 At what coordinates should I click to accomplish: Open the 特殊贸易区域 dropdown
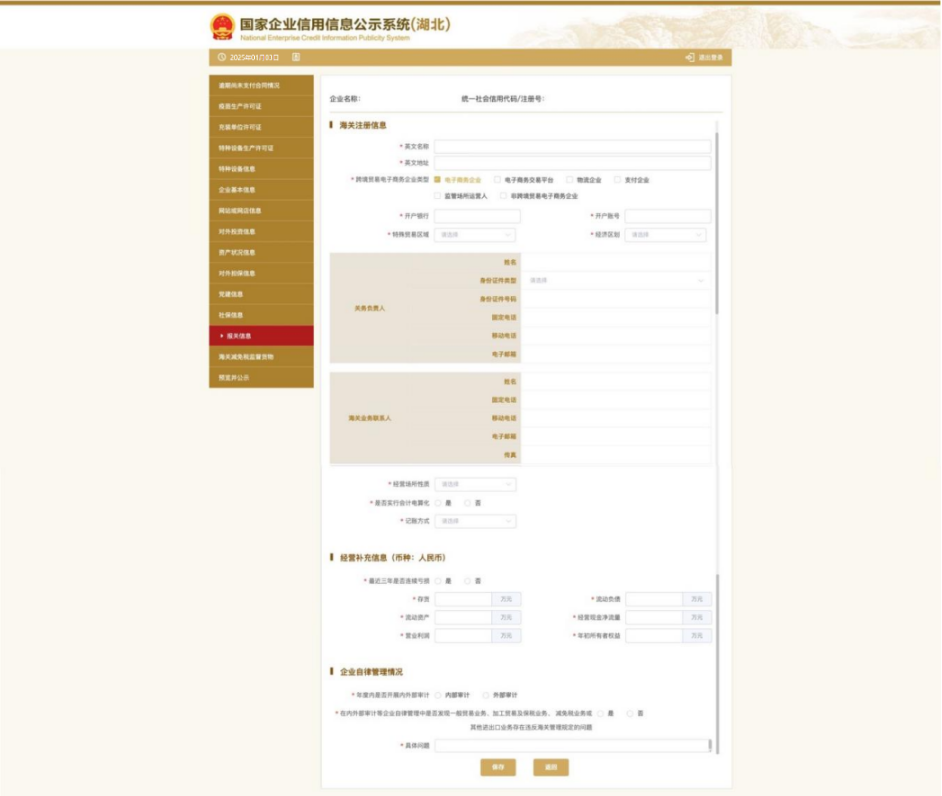[x=475, y=234]
